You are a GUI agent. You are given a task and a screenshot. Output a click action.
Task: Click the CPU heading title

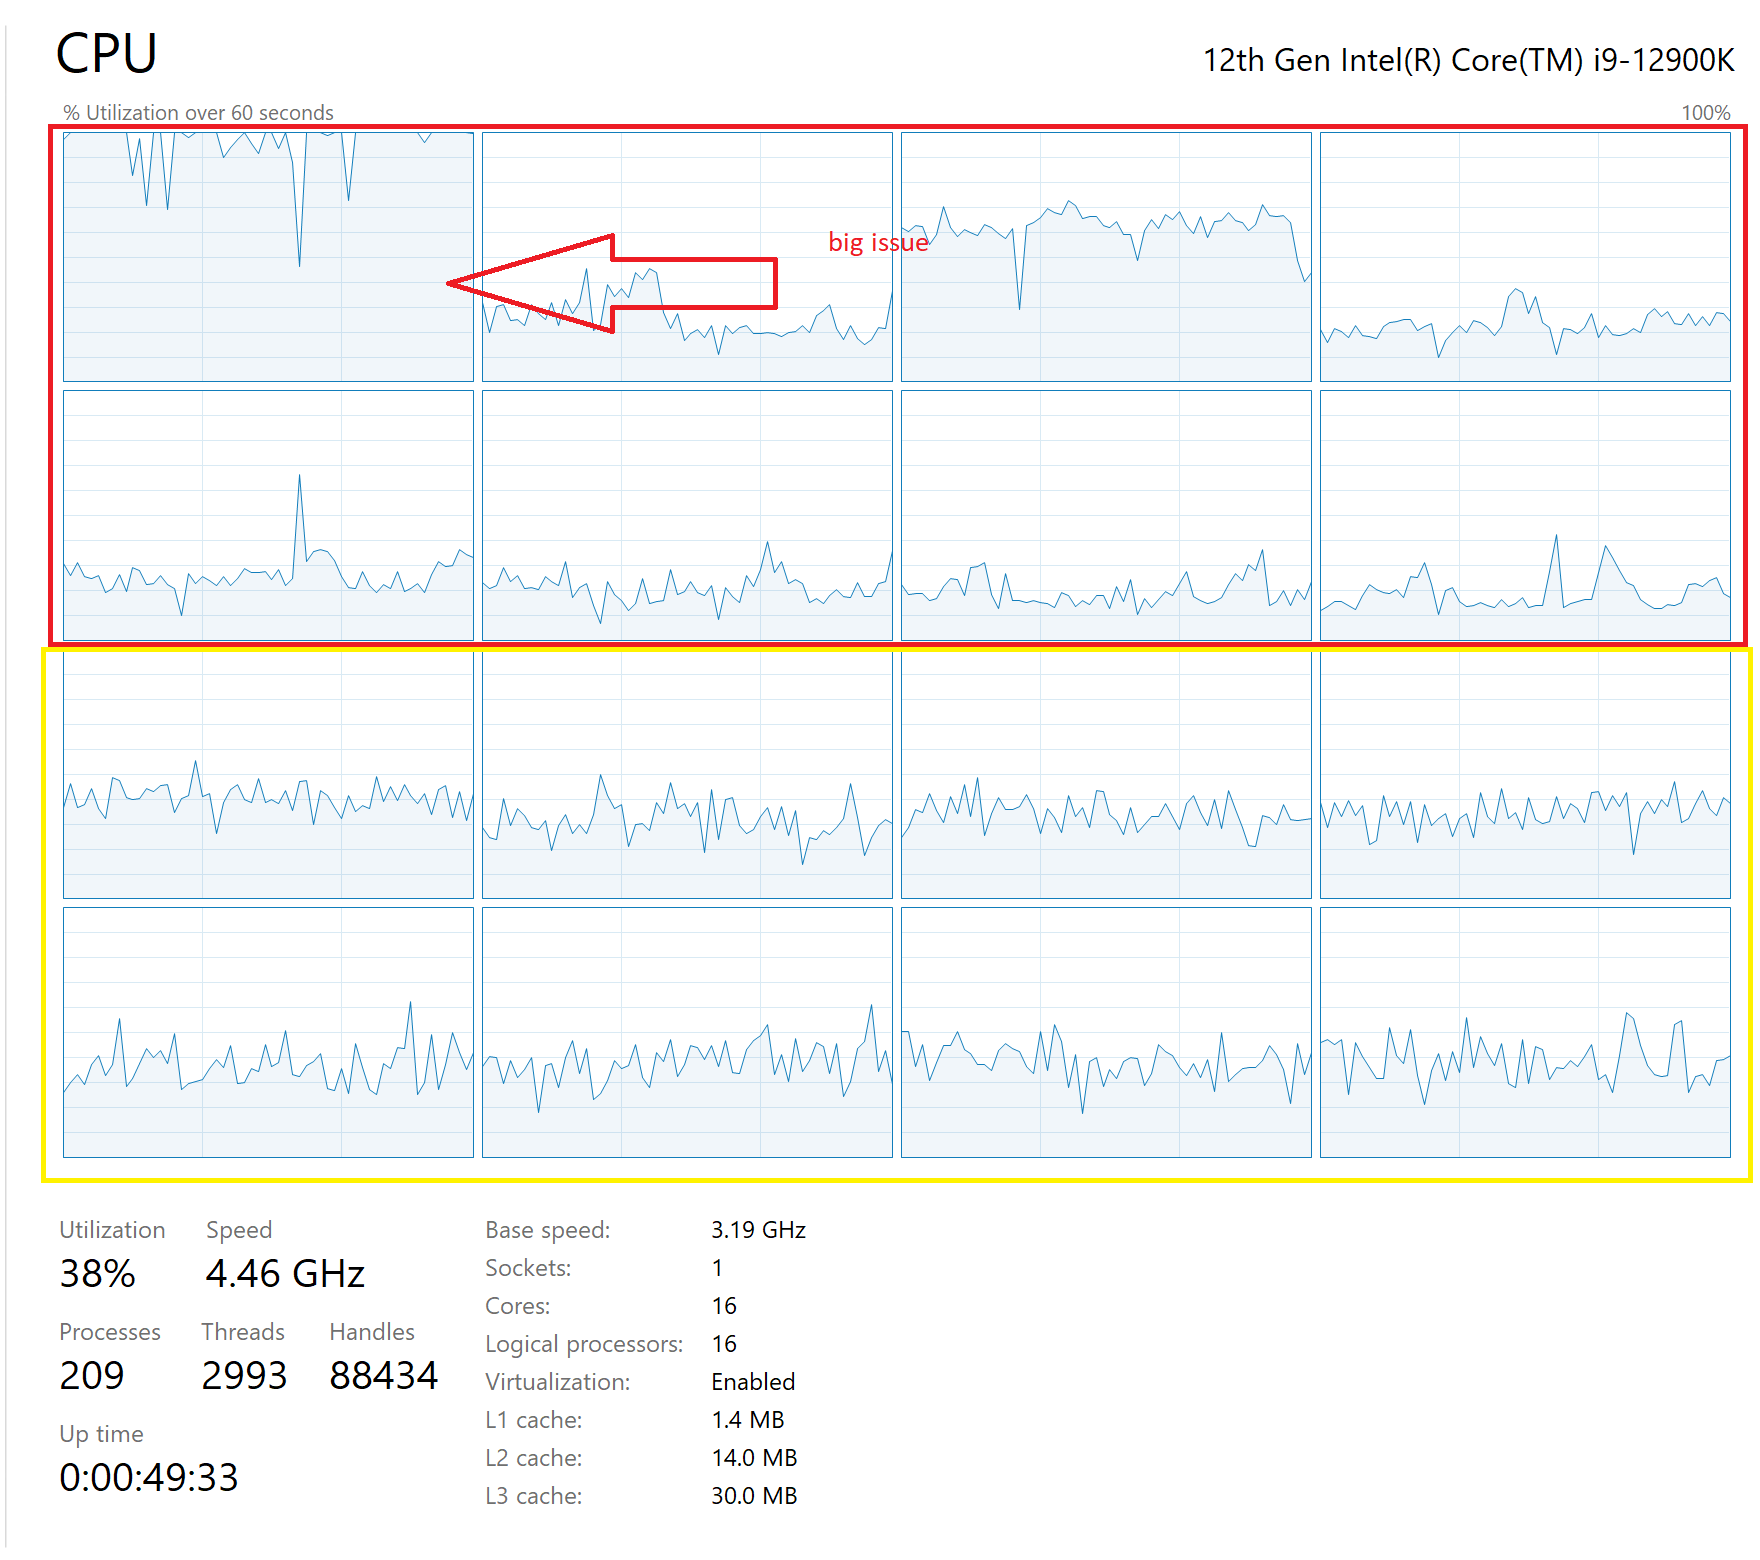106,53
